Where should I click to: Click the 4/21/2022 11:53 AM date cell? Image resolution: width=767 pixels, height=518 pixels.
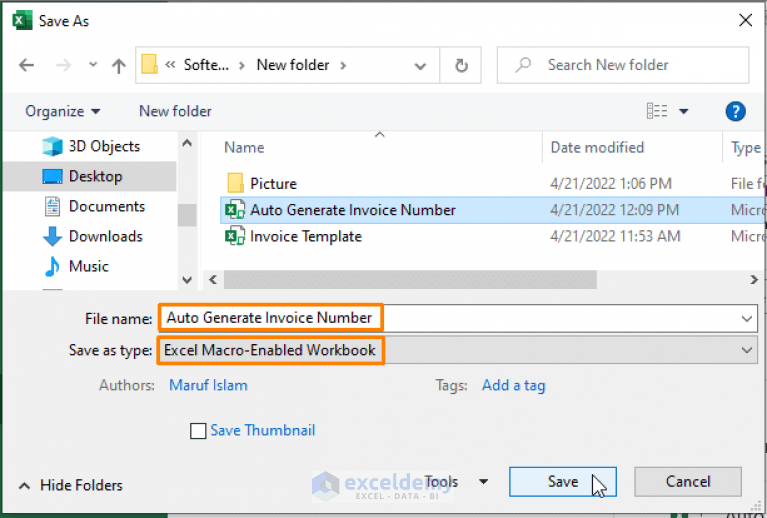(x=615, y=237)
